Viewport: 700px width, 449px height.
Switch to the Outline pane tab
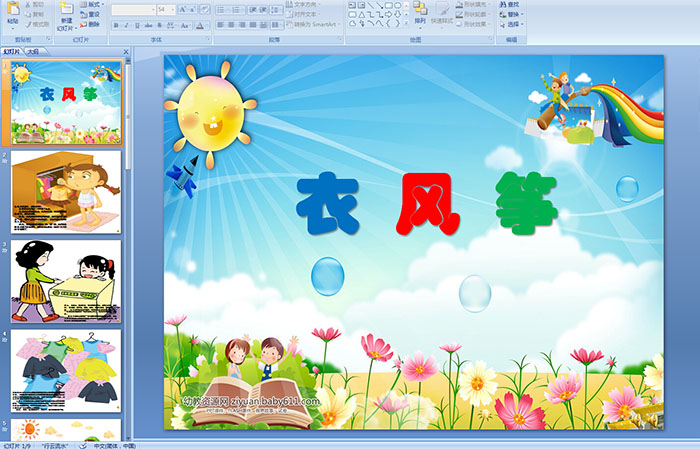pos(33,51)
